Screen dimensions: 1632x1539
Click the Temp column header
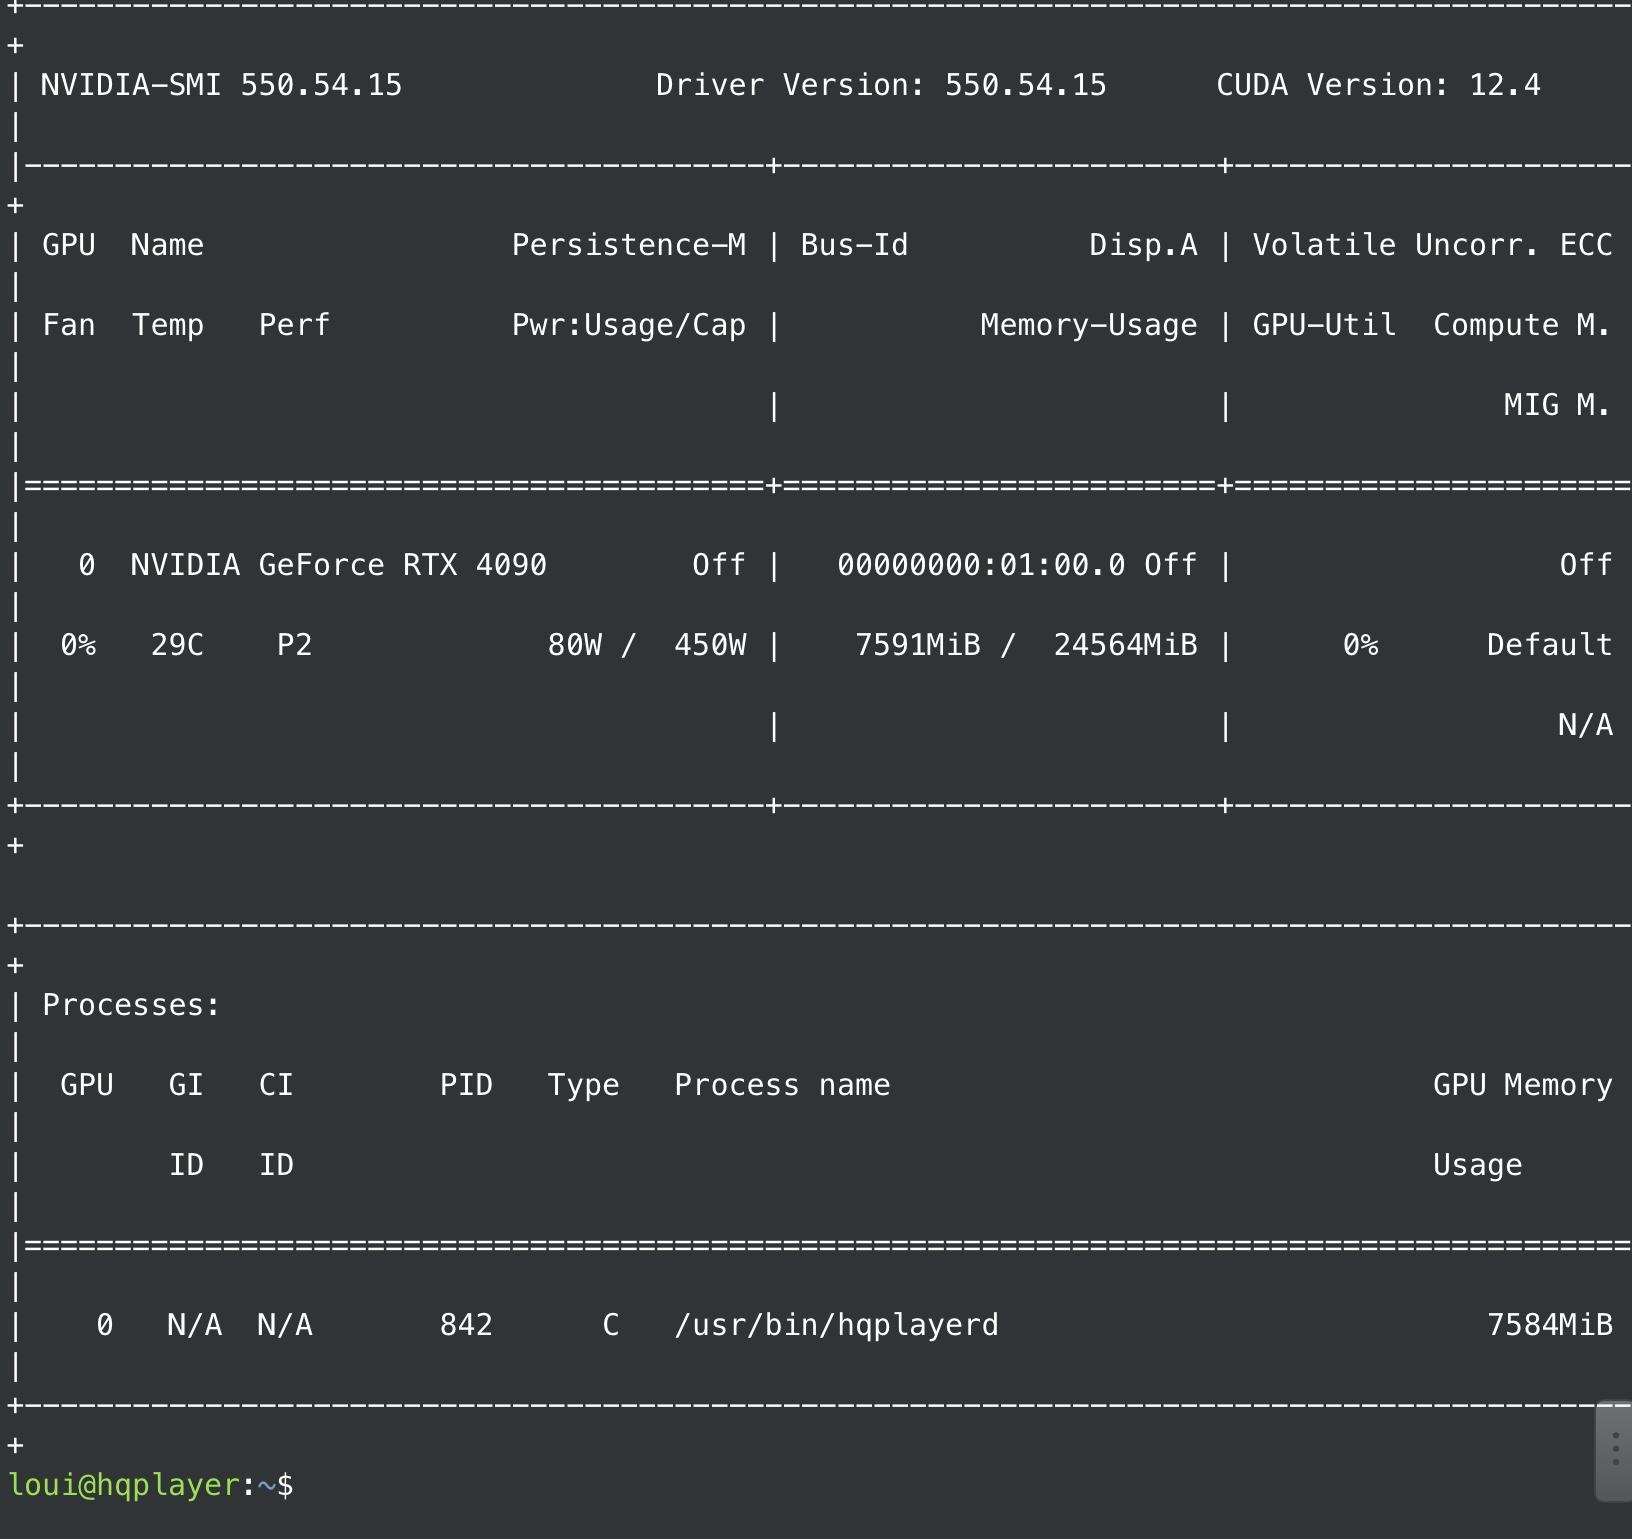pos(168,326)
